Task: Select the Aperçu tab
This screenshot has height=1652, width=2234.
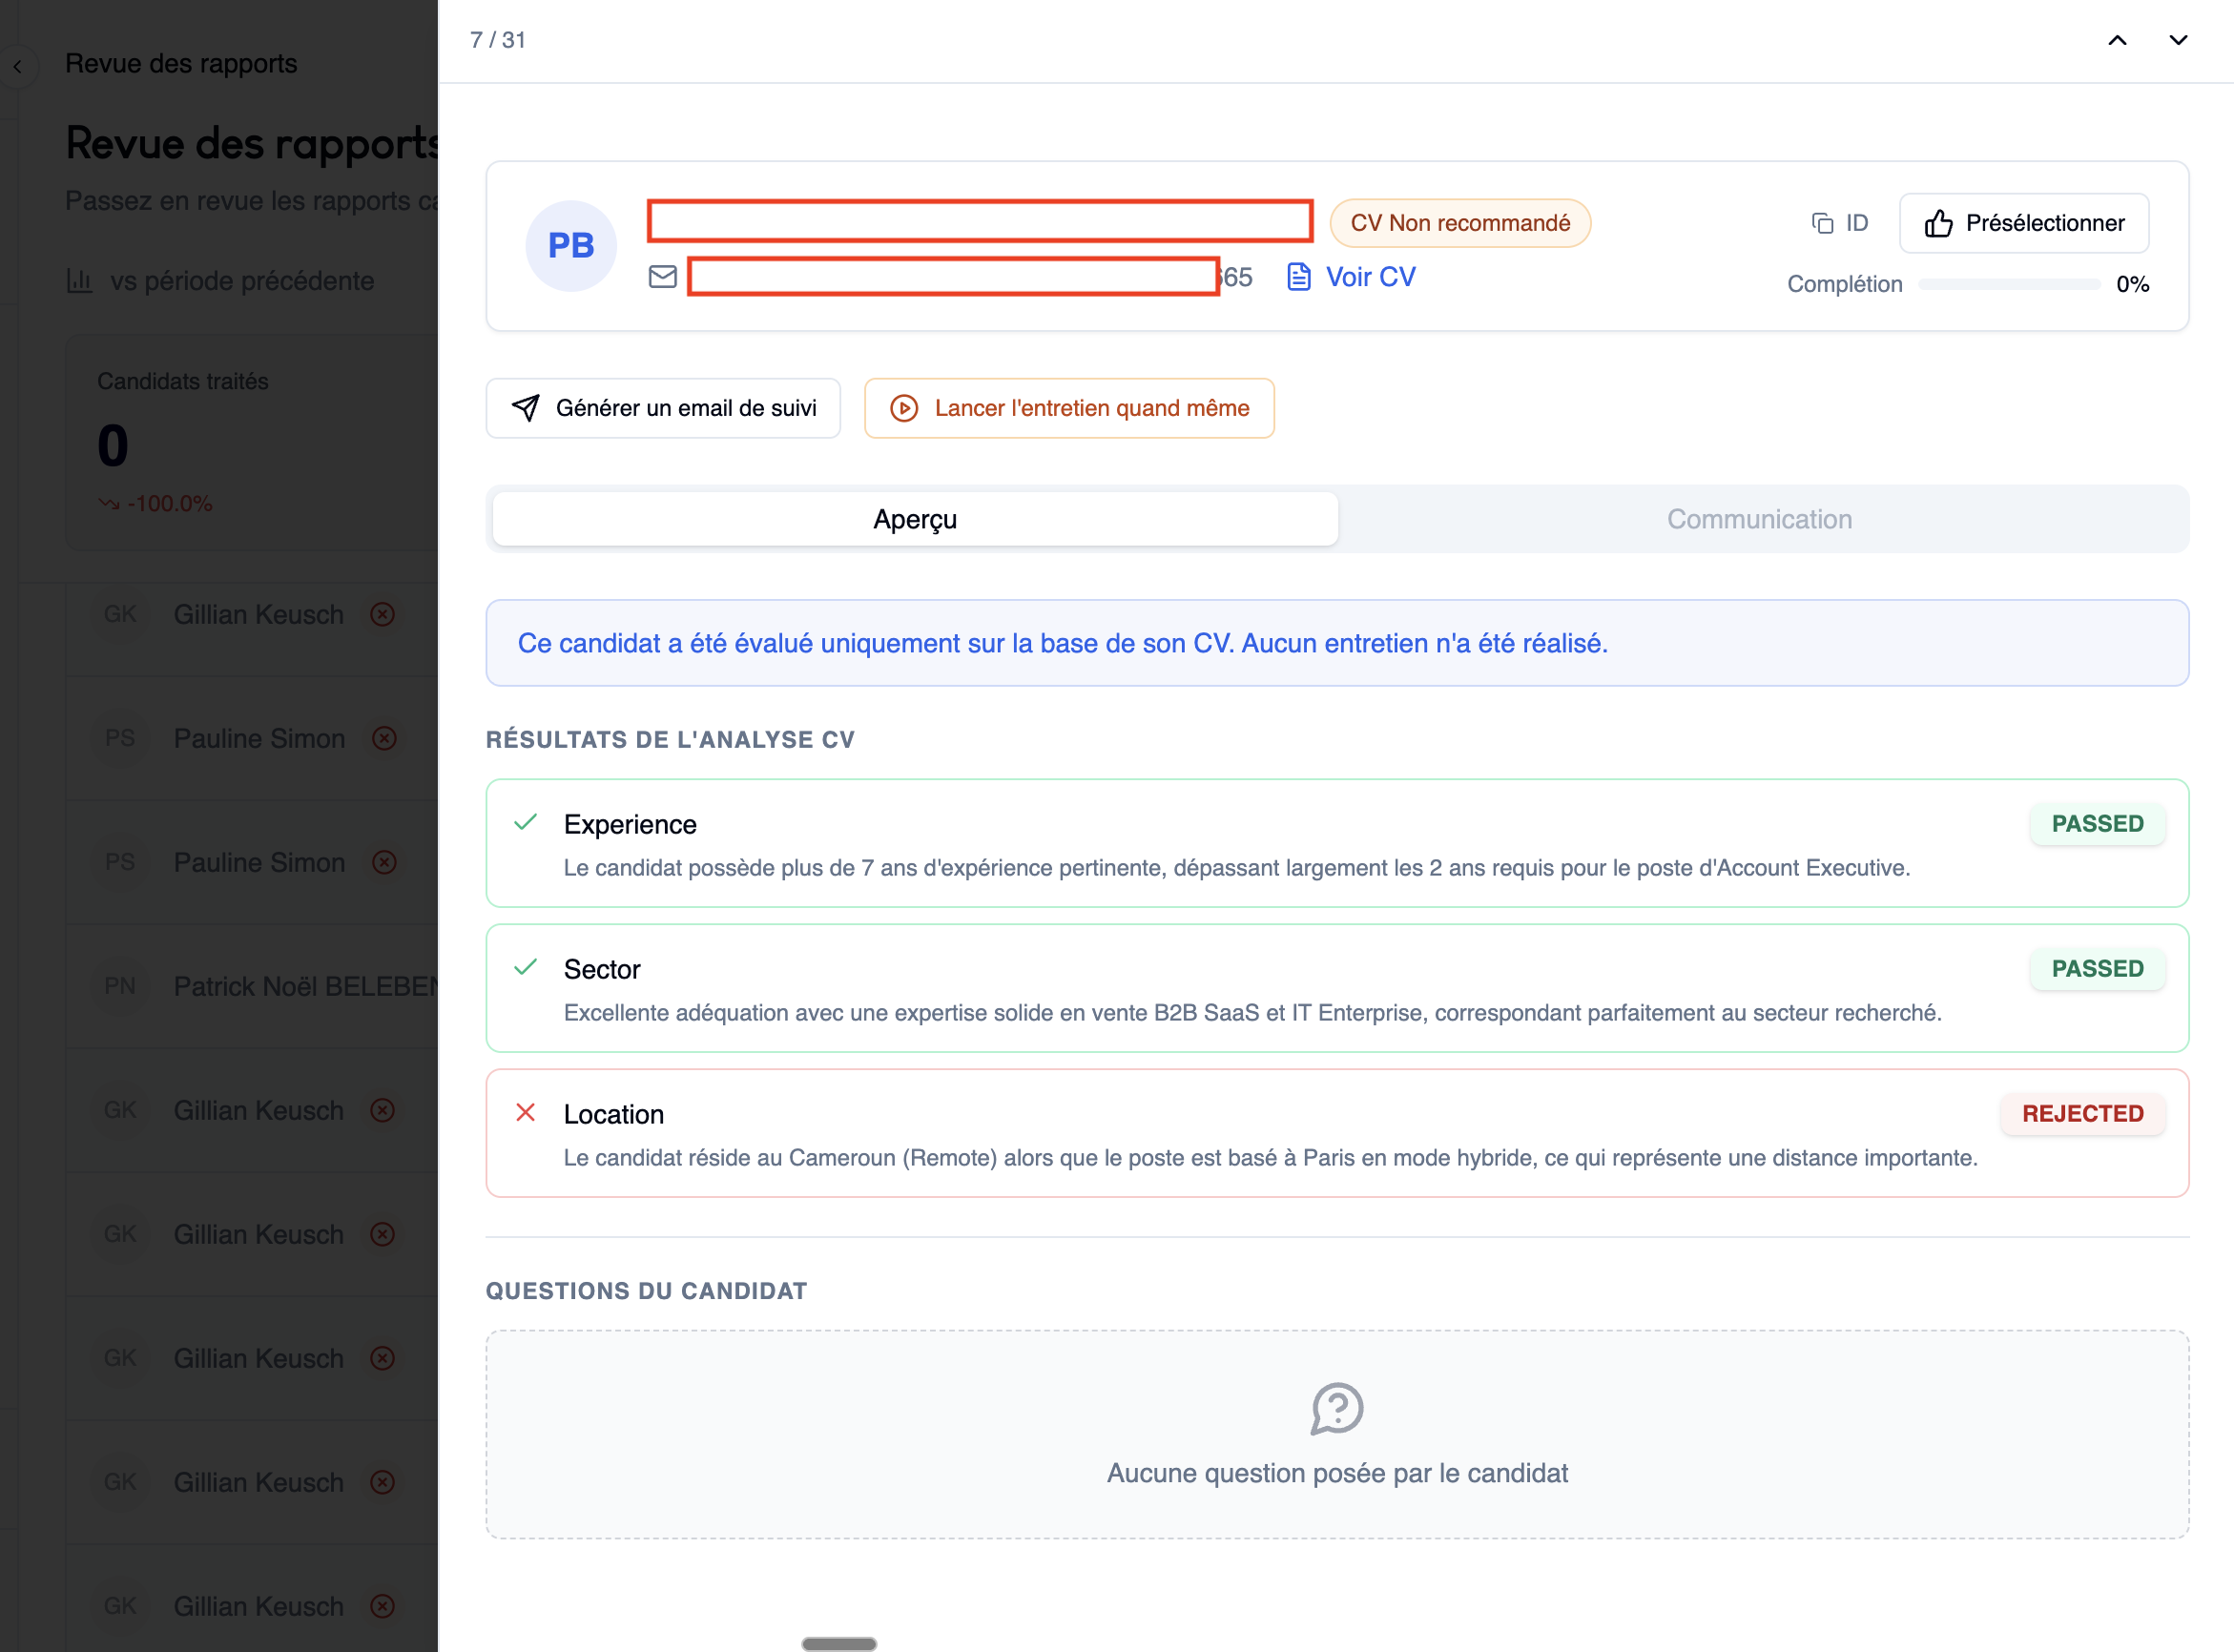Action: pyautogui.click(x=914, y=519)
